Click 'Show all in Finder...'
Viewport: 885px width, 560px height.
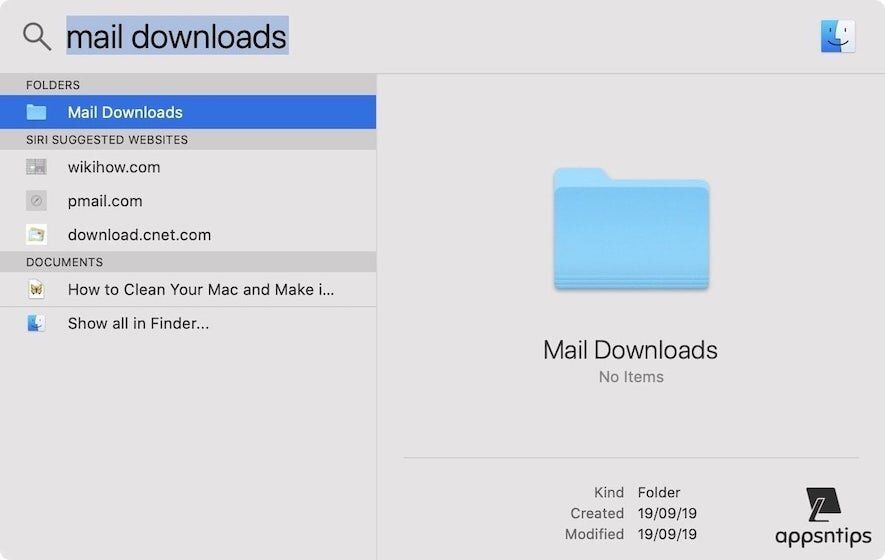pyautogui.click(x=138, y=323)
